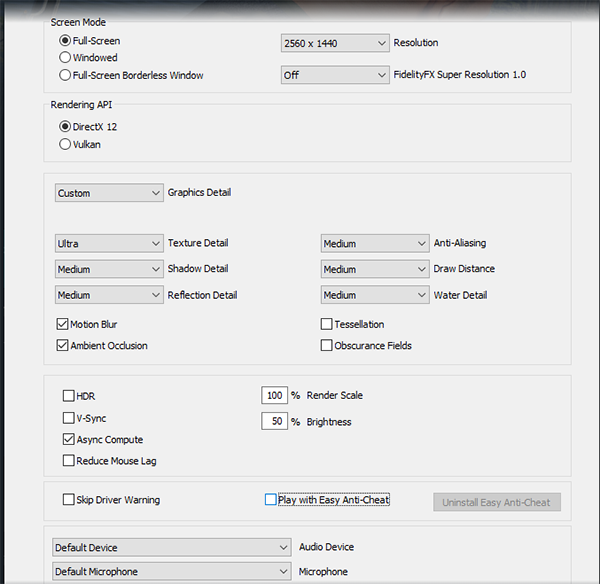Enable Obscurance Fields checkbox
The image size is (600, 584).
point(326,345)
